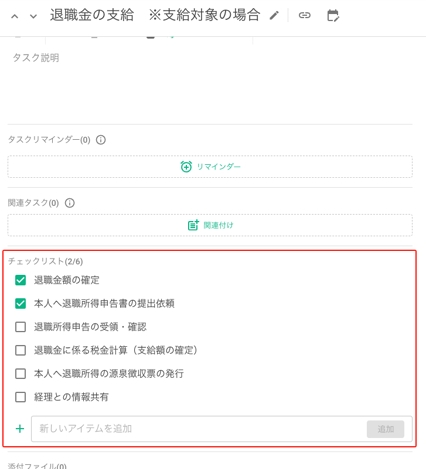The width and height of the screenshot is (426, 469).
Task: Uncheck 本人へ退職所得申告書の提出依頼 checkbox
Action: 20,303
